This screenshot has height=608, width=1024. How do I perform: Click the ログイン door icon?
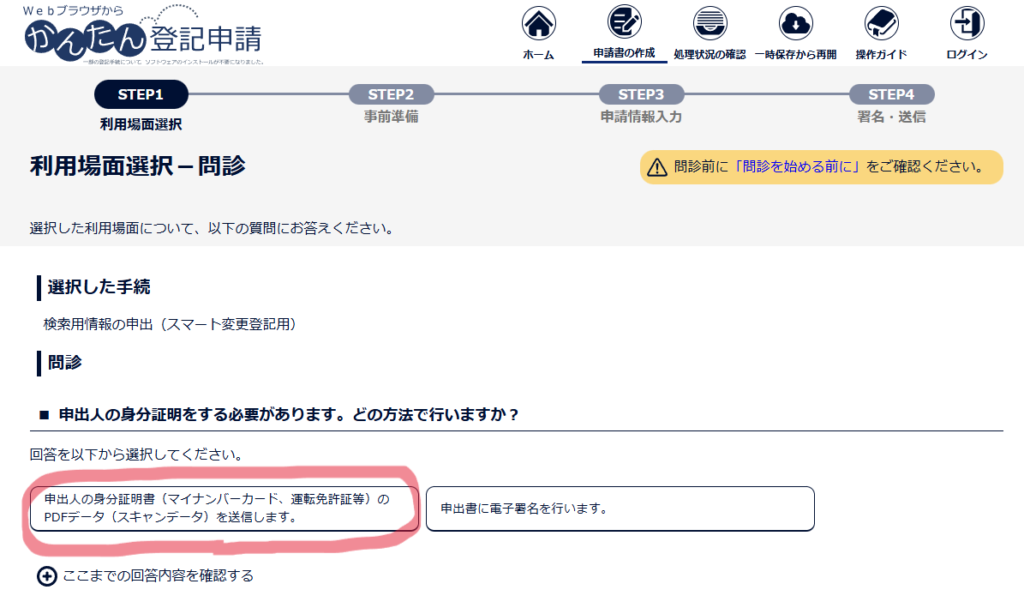pos(967,24)
